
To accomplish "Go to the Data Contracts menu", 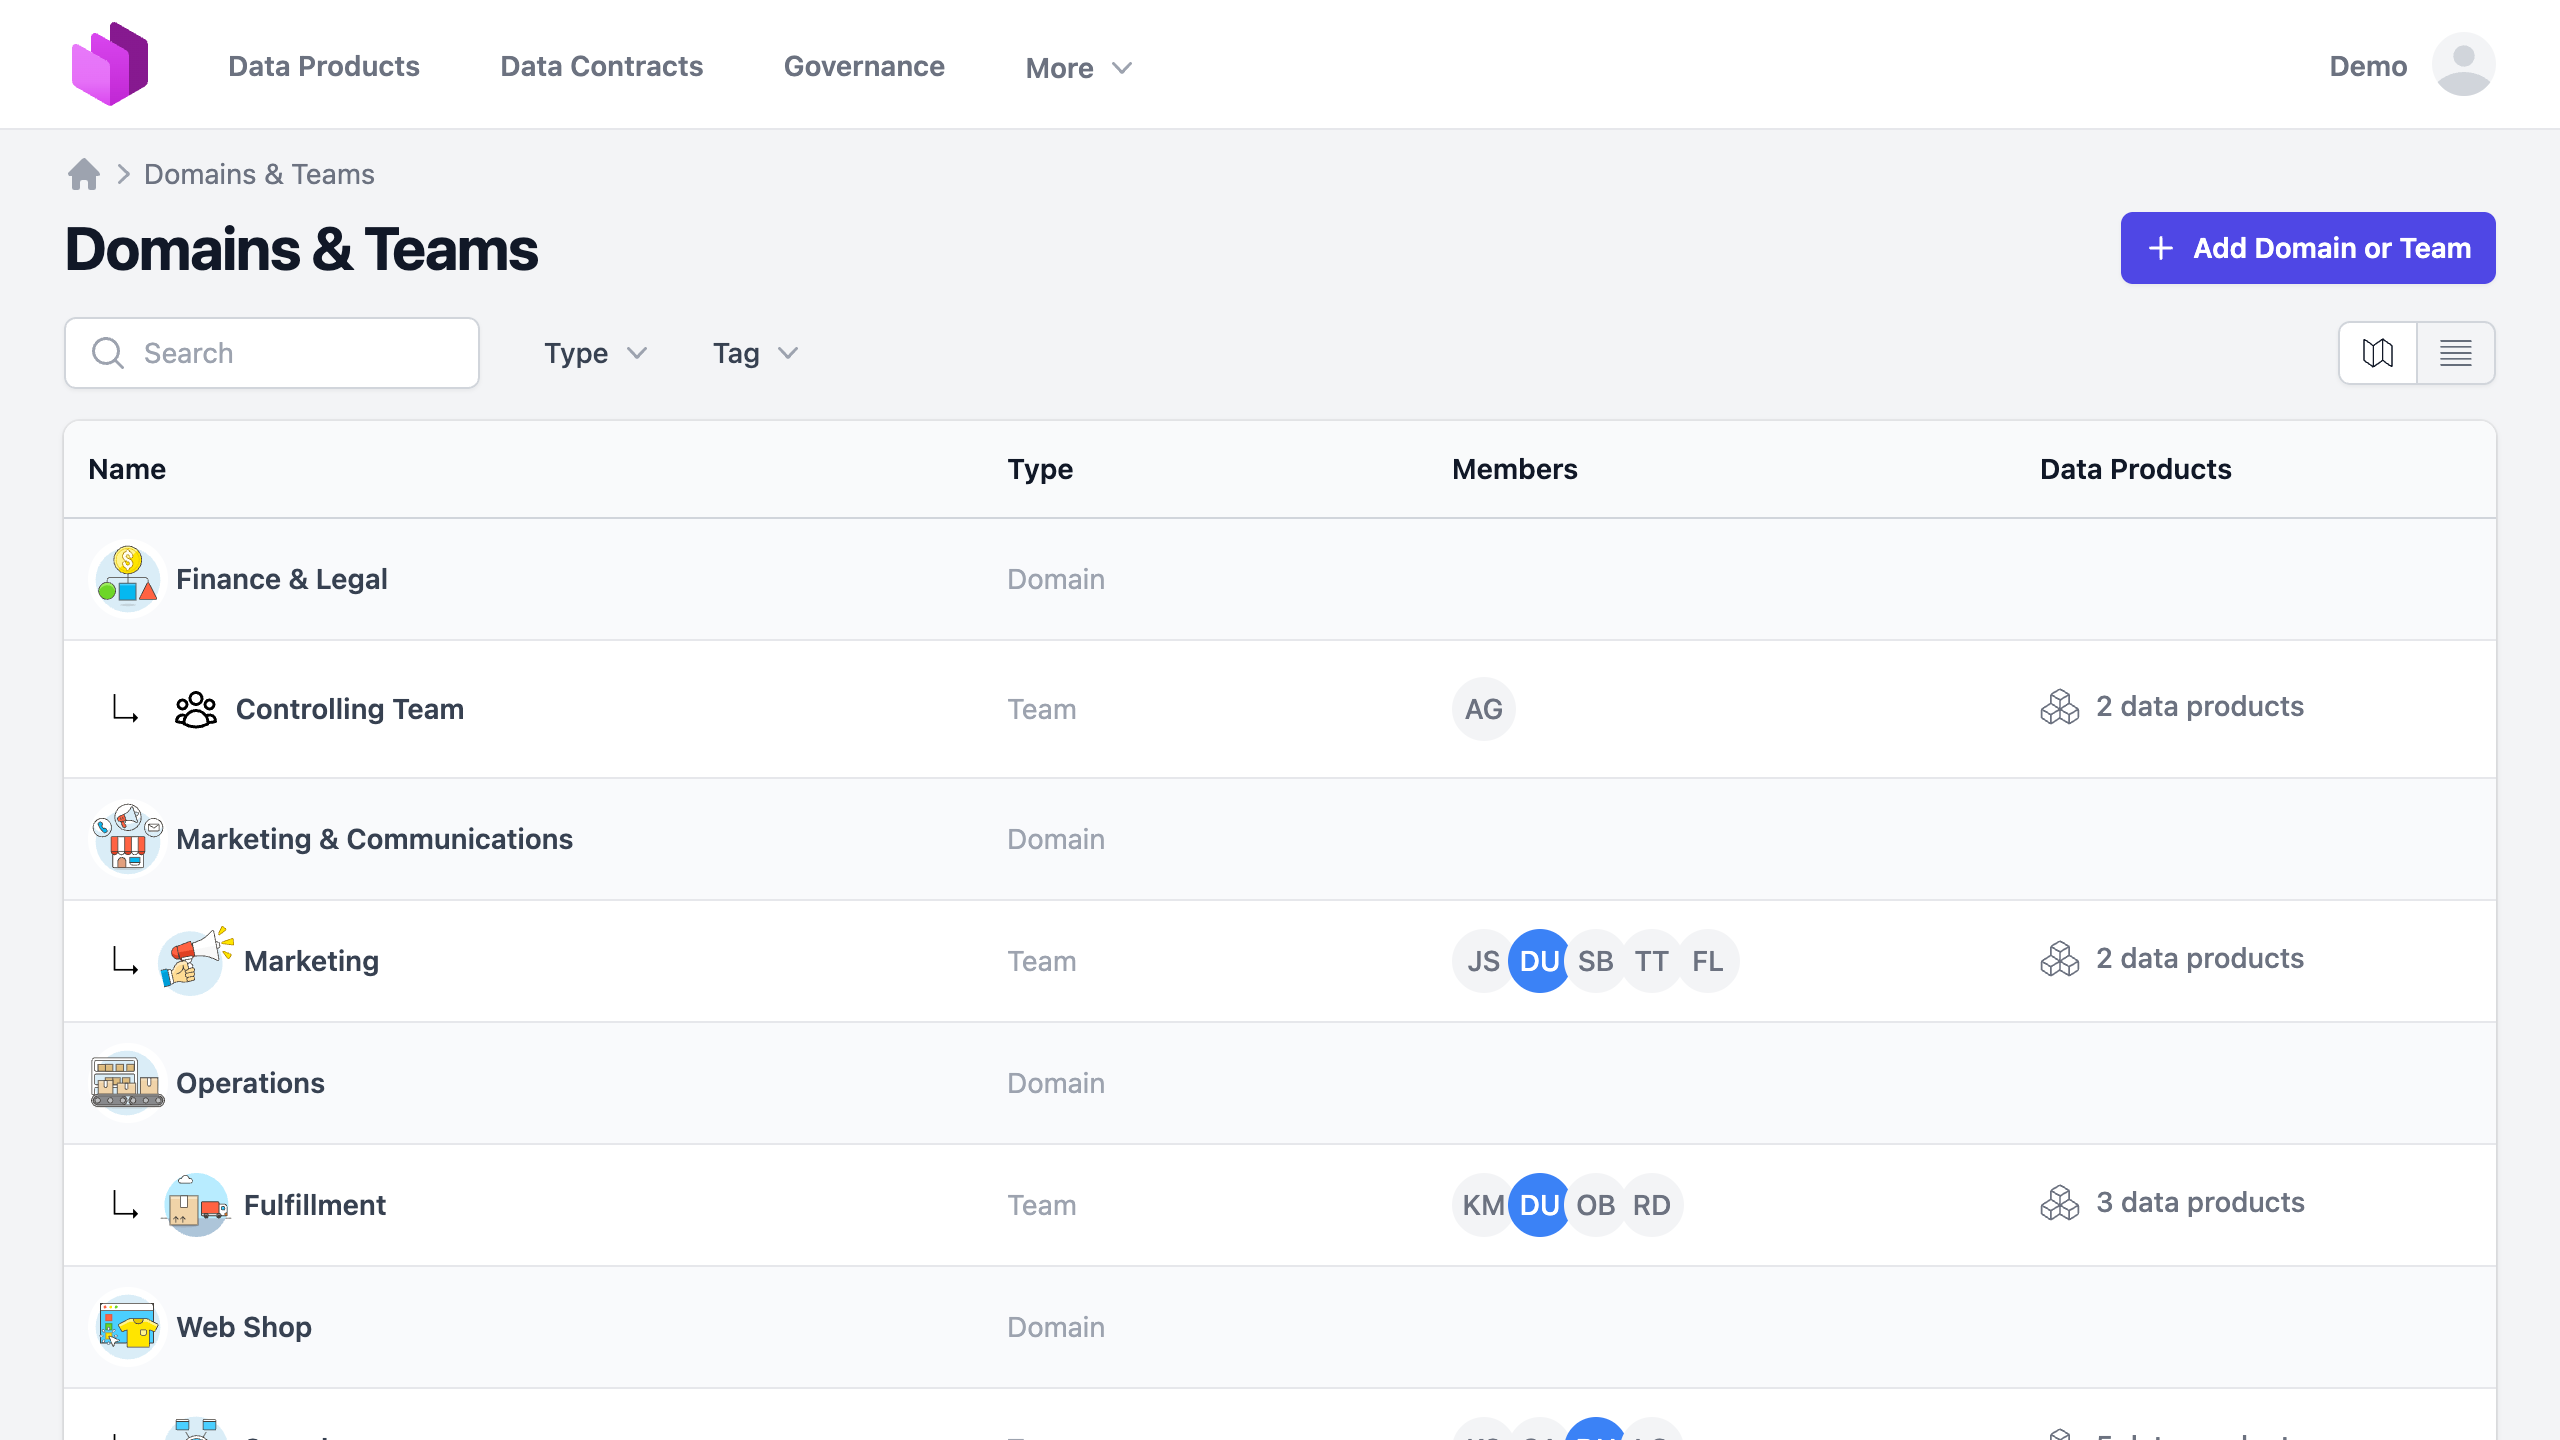I will coord(601,66).
